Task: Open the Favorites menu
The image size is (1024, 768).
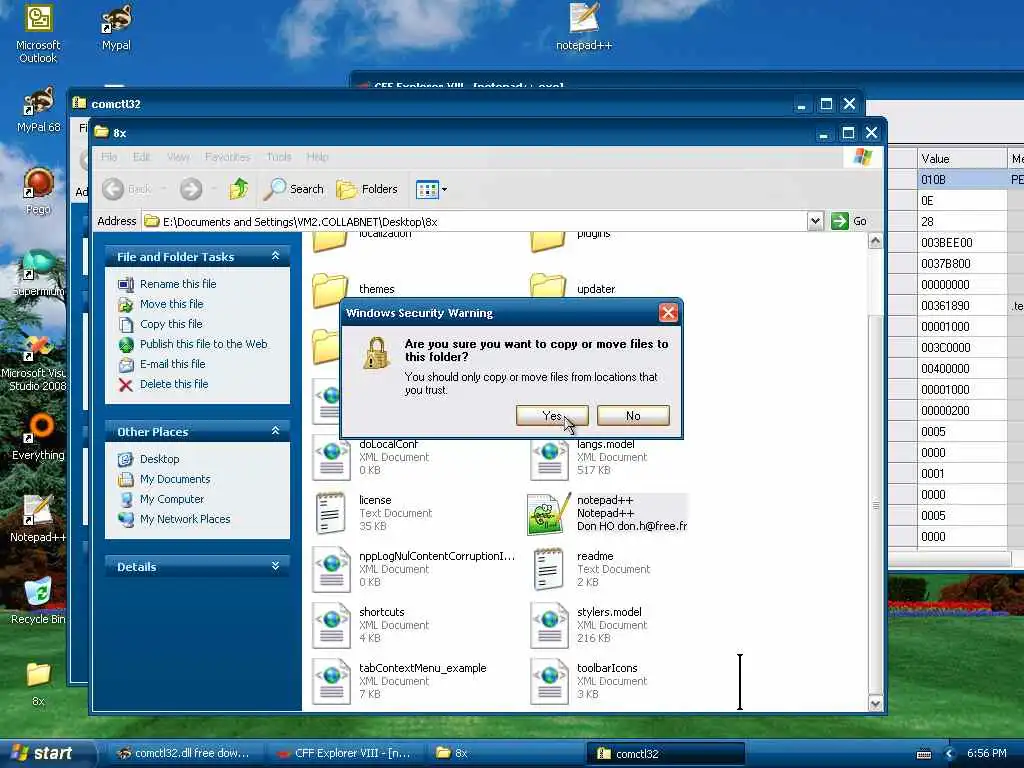Action: point(227,157)
